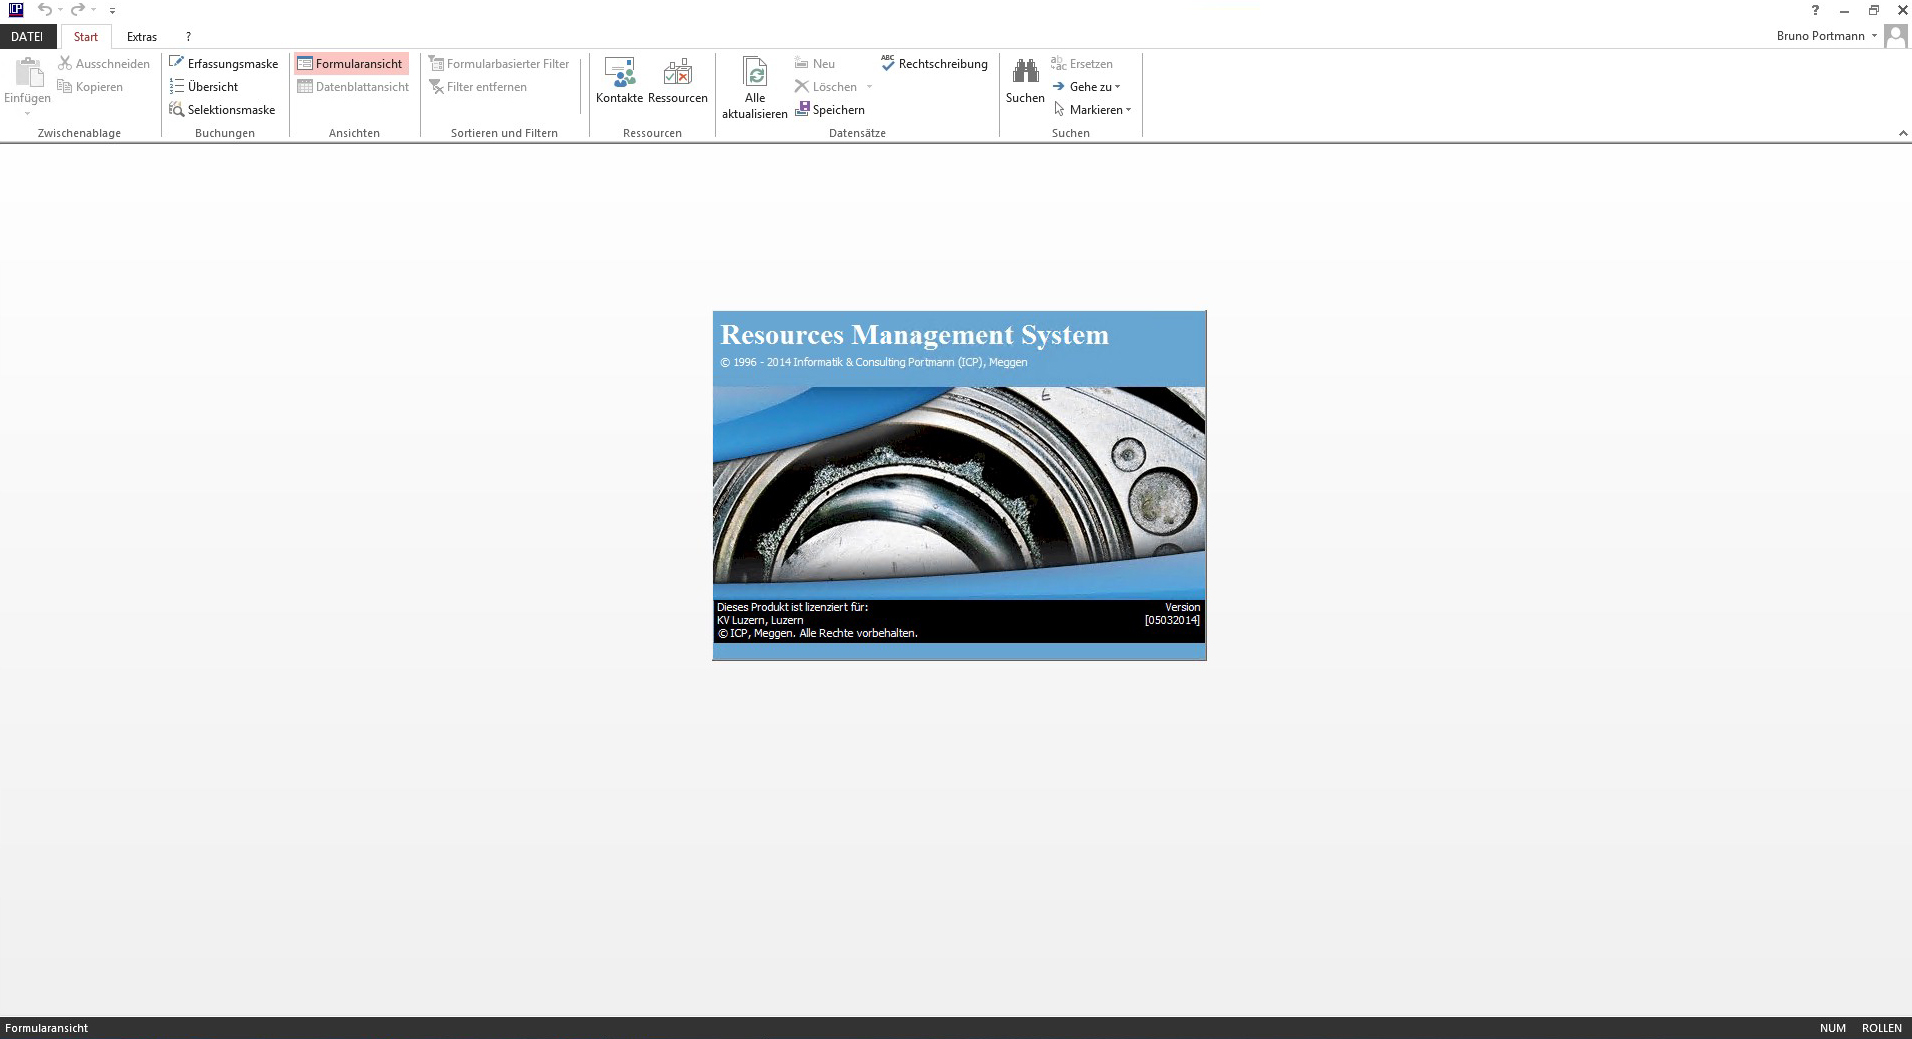
Task: Expand the Einfügen dropdown arrow
Action: click(x=27, y=113)
